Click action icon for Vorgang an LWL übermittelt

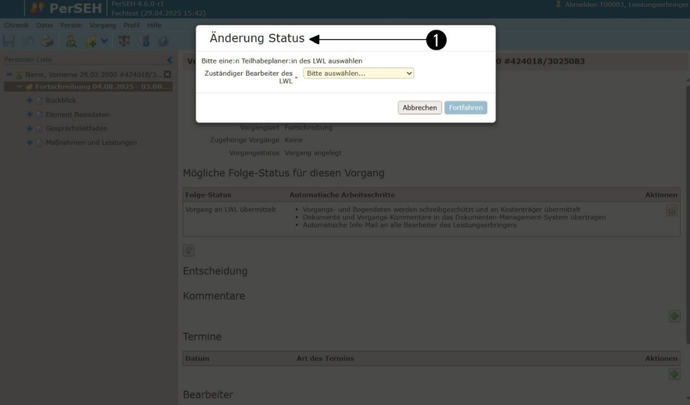[671, 211]
